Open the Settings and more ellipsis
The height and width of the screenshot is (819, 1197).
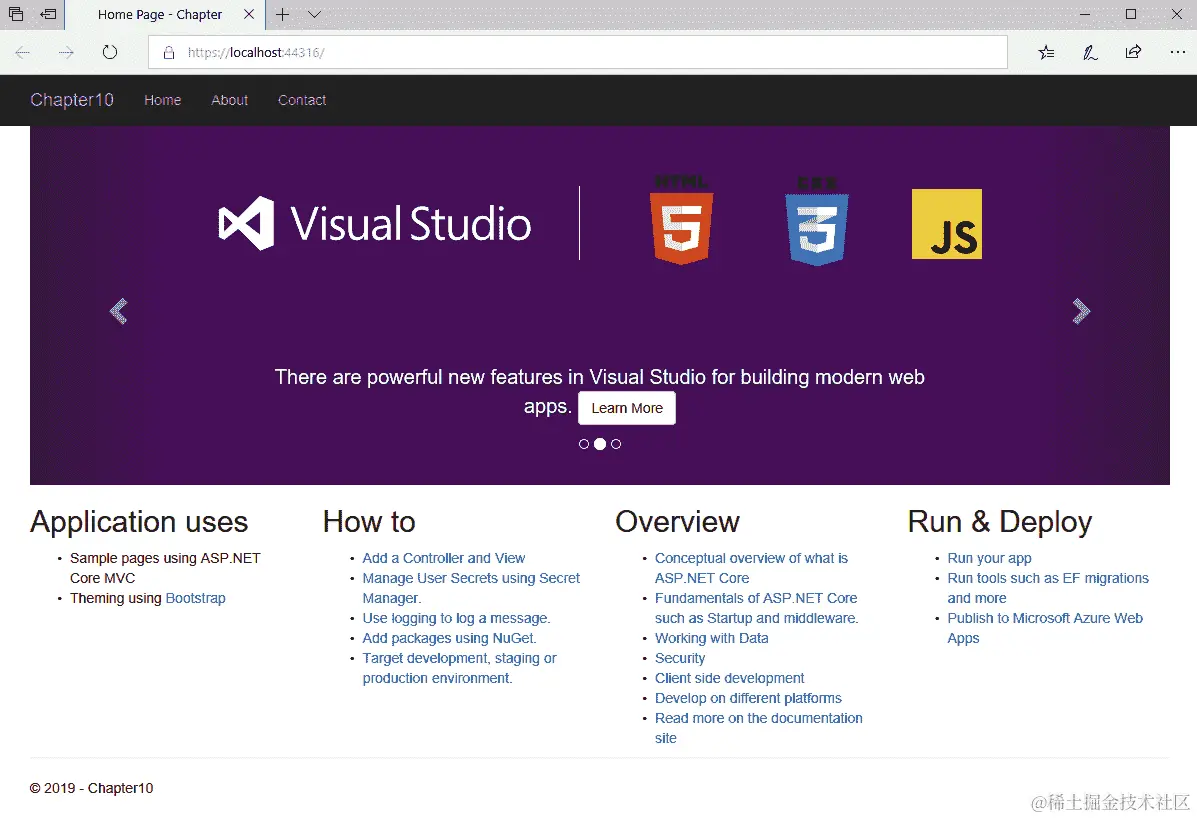(1177, 52)
